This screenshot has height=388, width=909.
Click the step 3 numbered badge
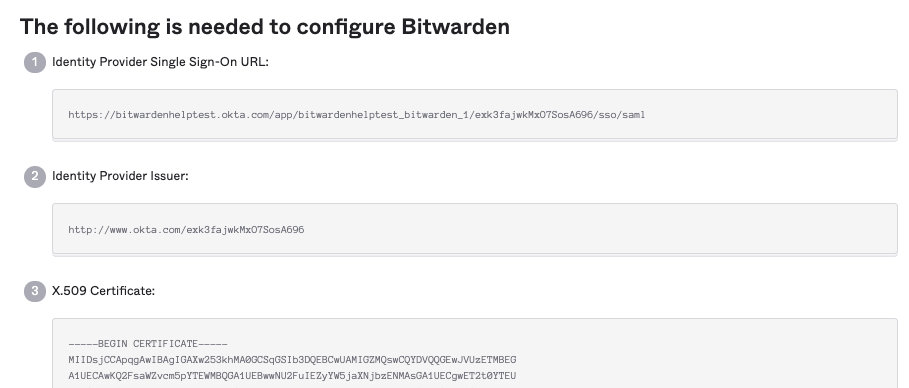[x=35, y=291]
